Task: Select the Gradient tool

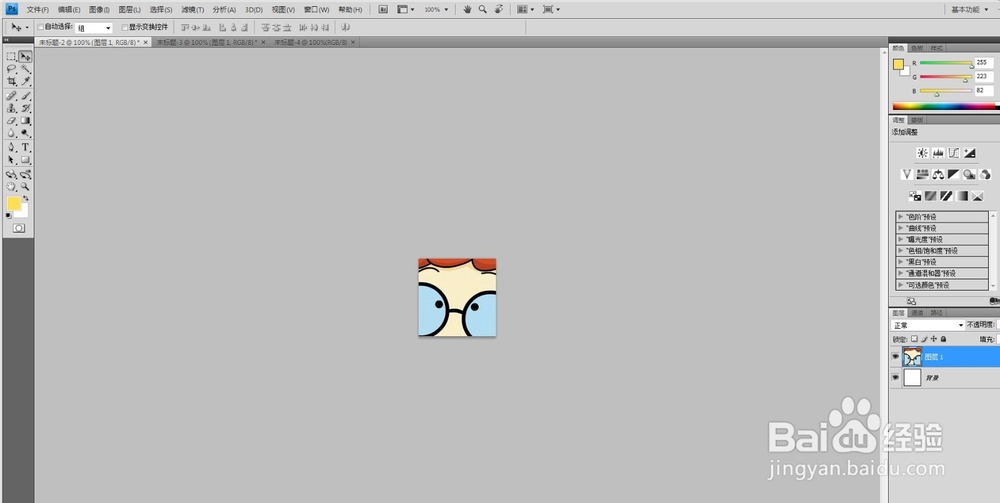Action: 25,120
